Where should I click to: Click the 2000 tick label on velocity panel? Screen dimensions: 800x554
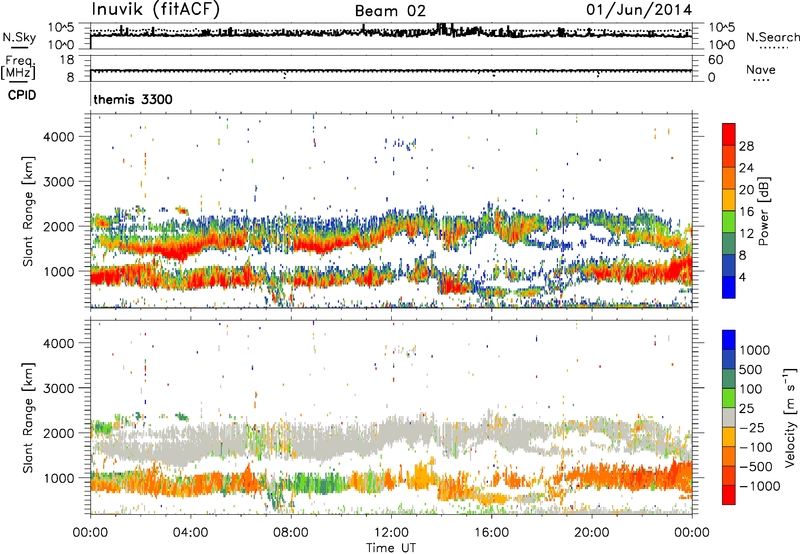[x=59, y=433]
